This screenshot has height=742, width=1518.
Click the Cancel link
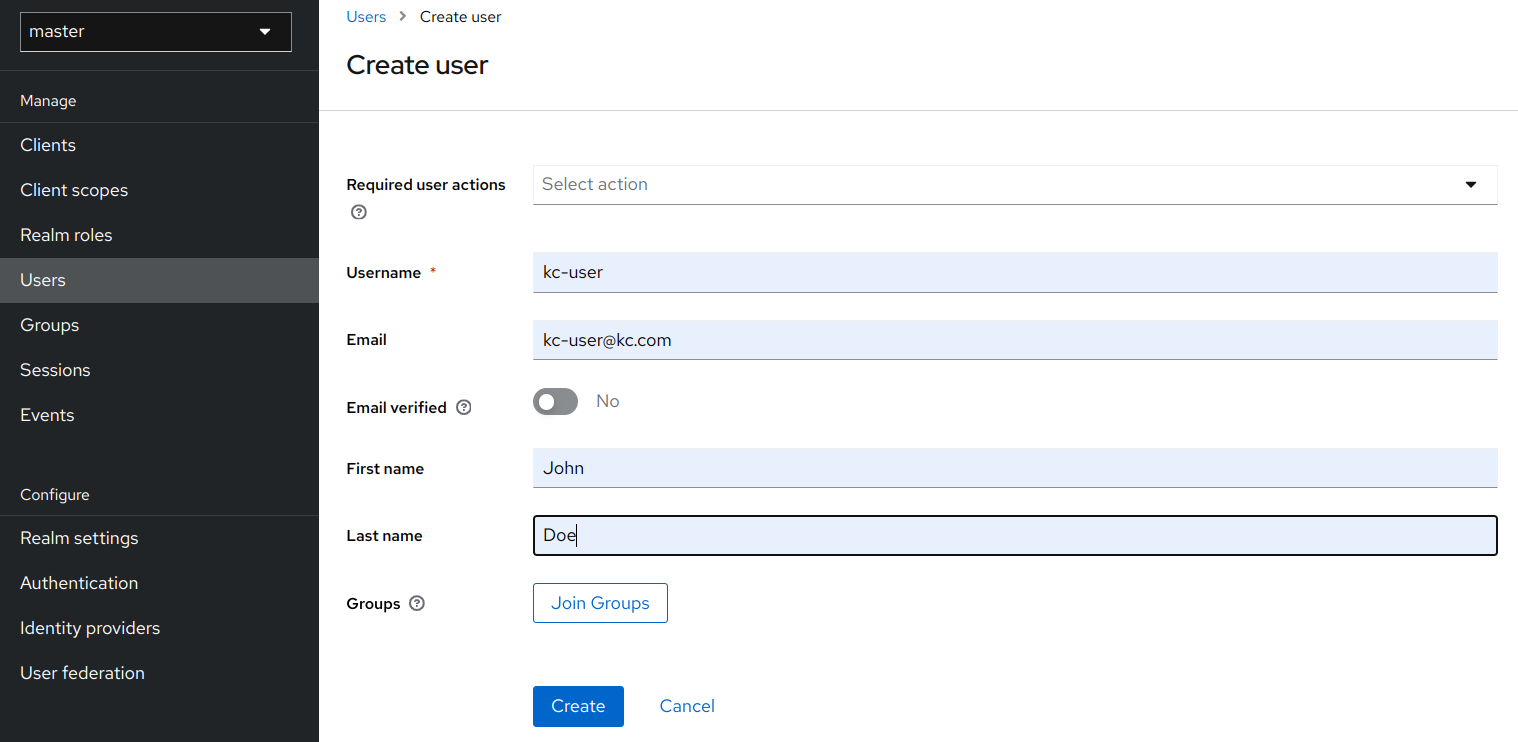[x=687, y=706]
